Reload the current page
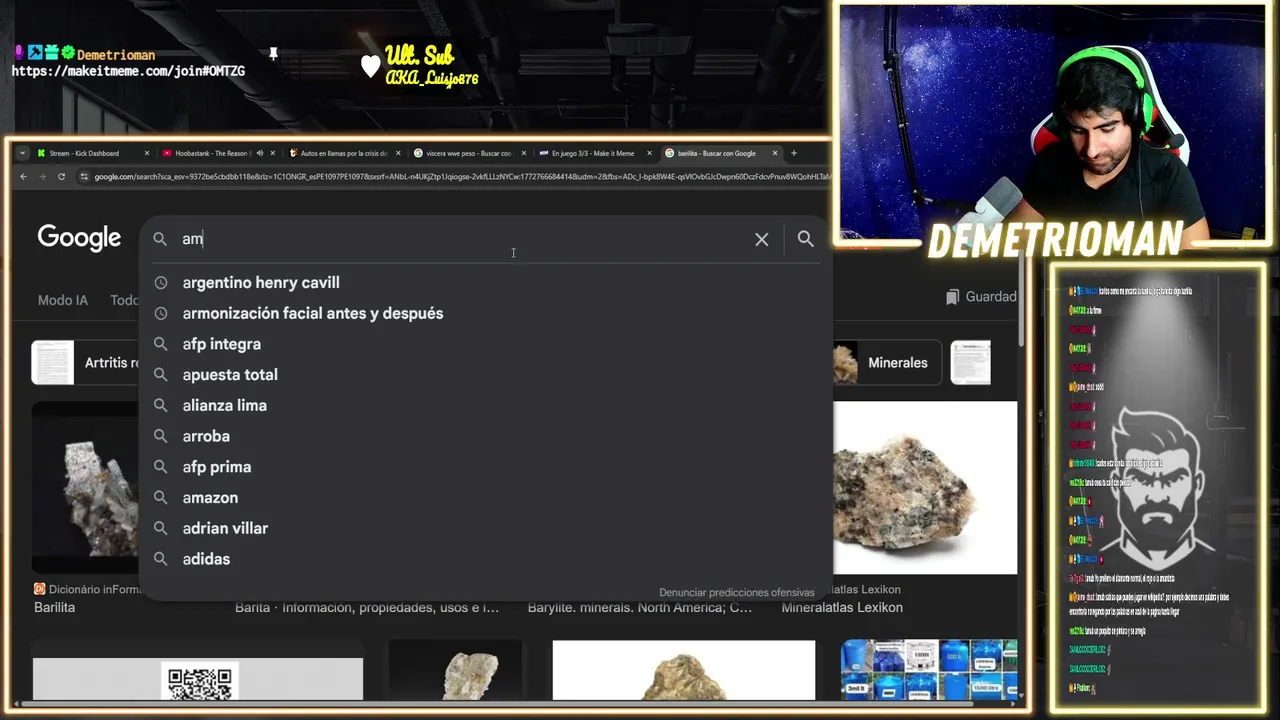This screenshot has width=1280, height=720. [61, 177]
